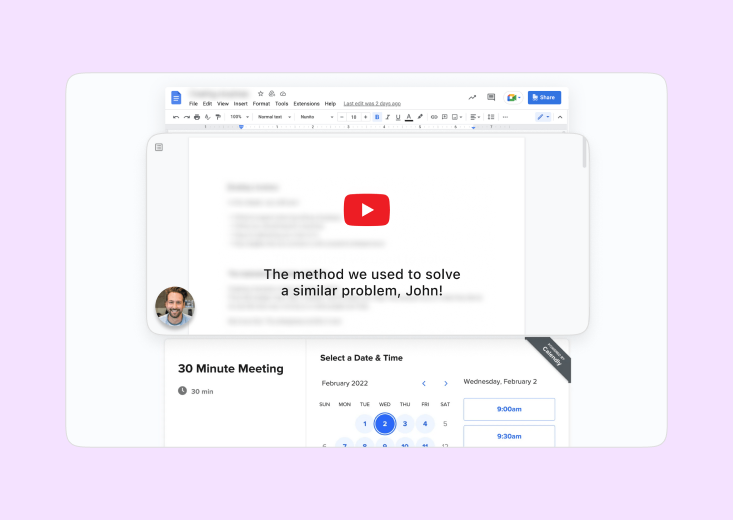Click the blue Share button
The width and height of the screenshot is (733, 520).
544,97
